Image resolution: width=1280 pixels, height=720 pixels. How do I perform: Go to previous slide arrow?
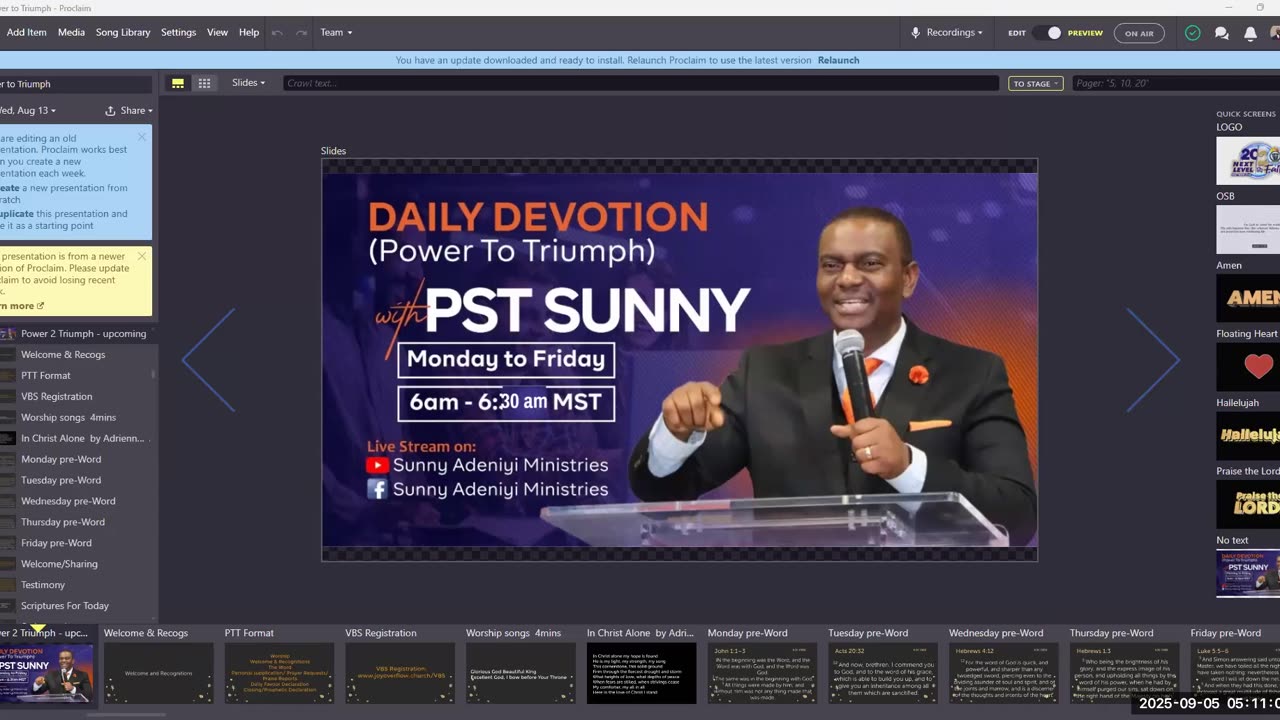[x=208, y=360]
